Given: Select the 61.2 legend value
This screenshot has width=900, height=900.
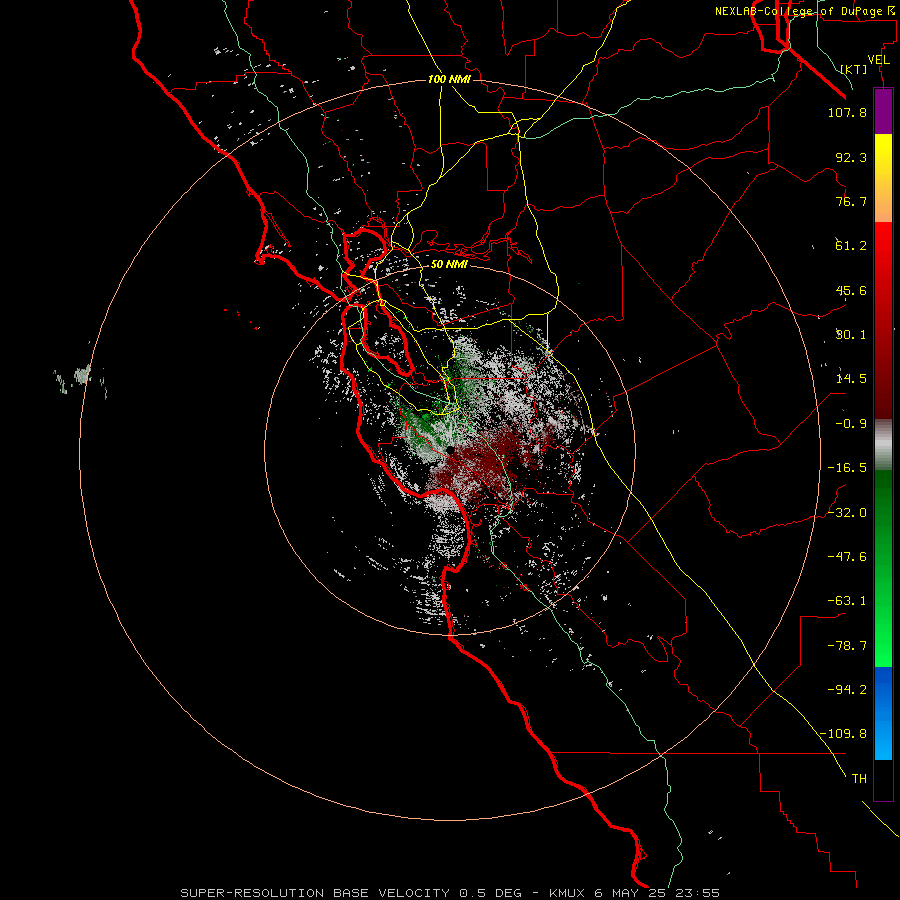Looking at the screenshot, I should pyautogui.click(x=851, y=246).
